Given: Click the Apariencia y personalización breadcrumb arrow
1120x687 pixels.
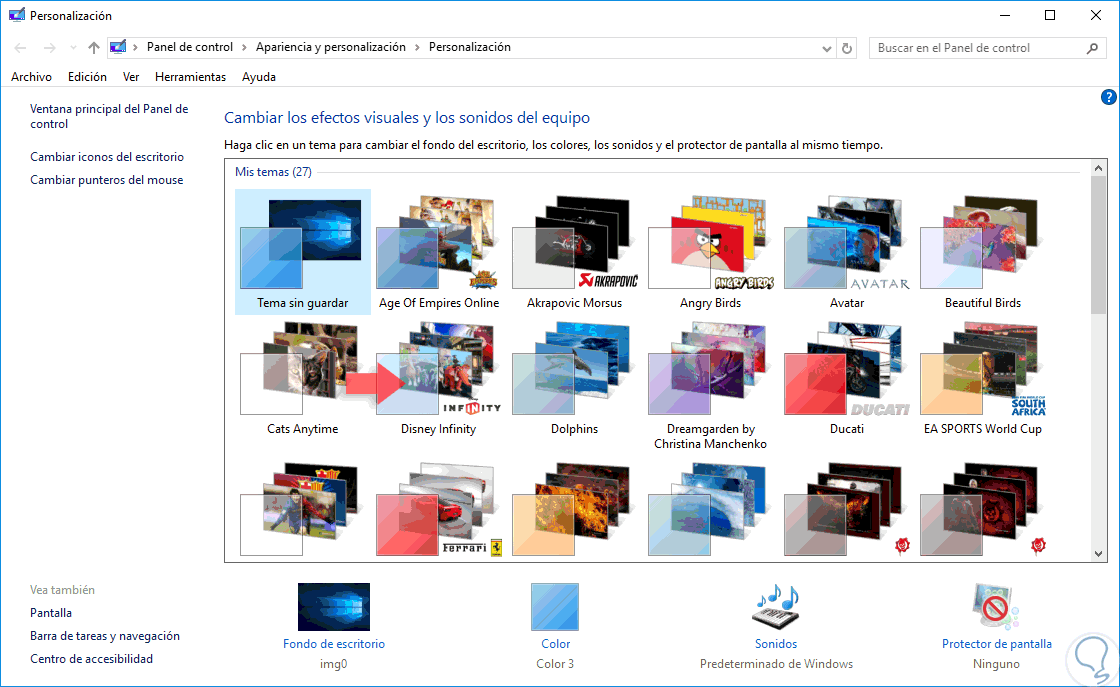Looking at the screenshot, I should click(x=418, y=47).
